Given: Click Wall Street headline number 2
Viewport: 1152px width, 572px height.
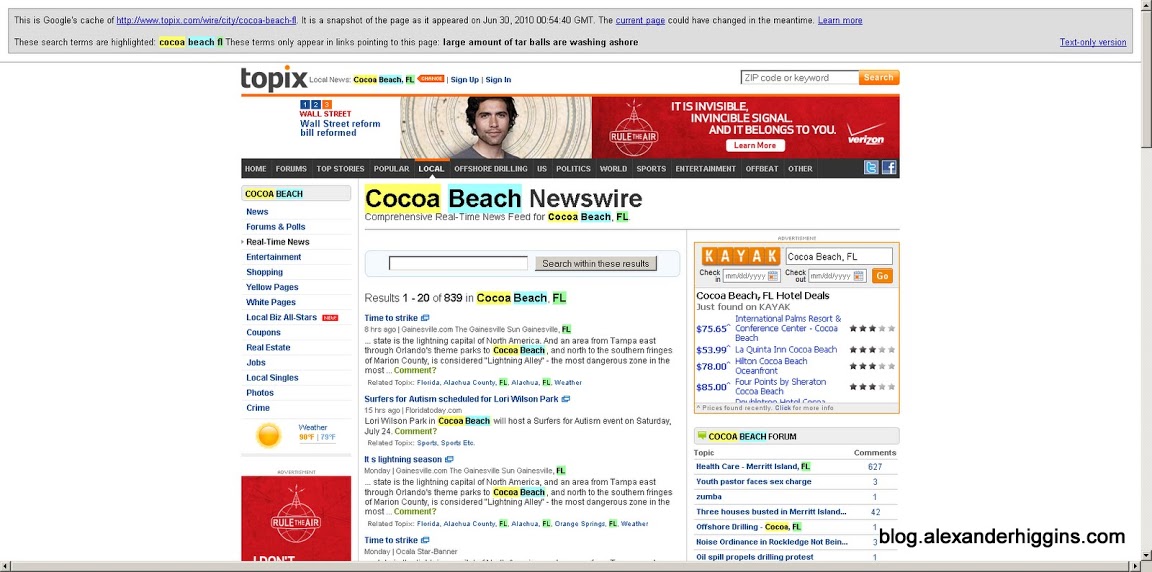Looking at the screenshot, I should coord(316,105).
